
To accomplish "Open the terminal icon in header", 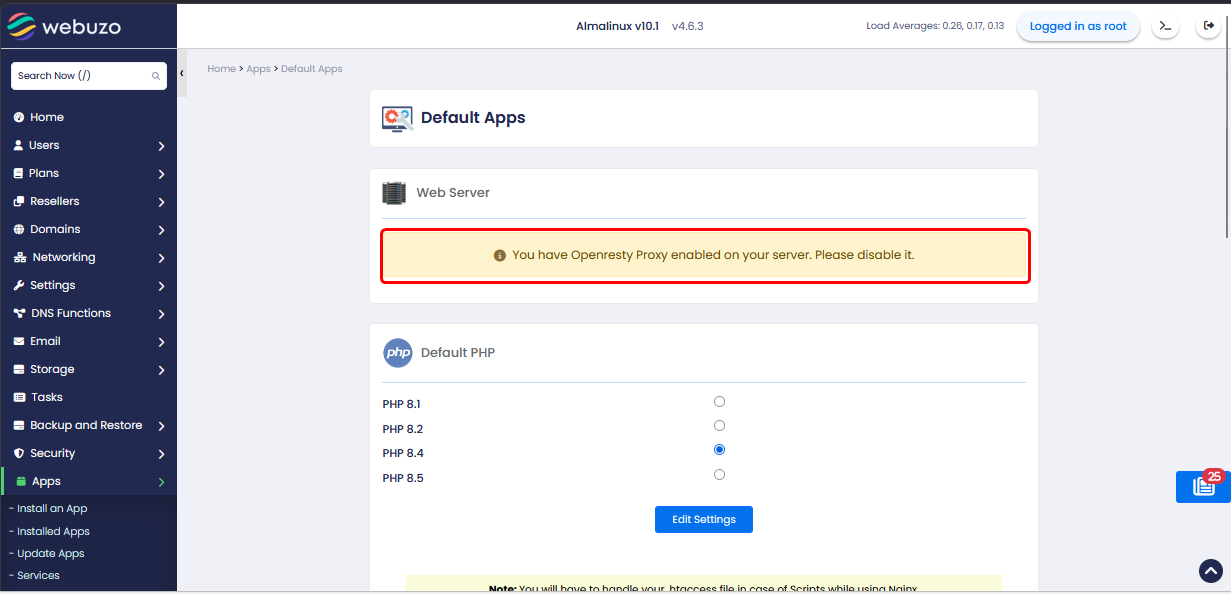I will point(1165,27).
